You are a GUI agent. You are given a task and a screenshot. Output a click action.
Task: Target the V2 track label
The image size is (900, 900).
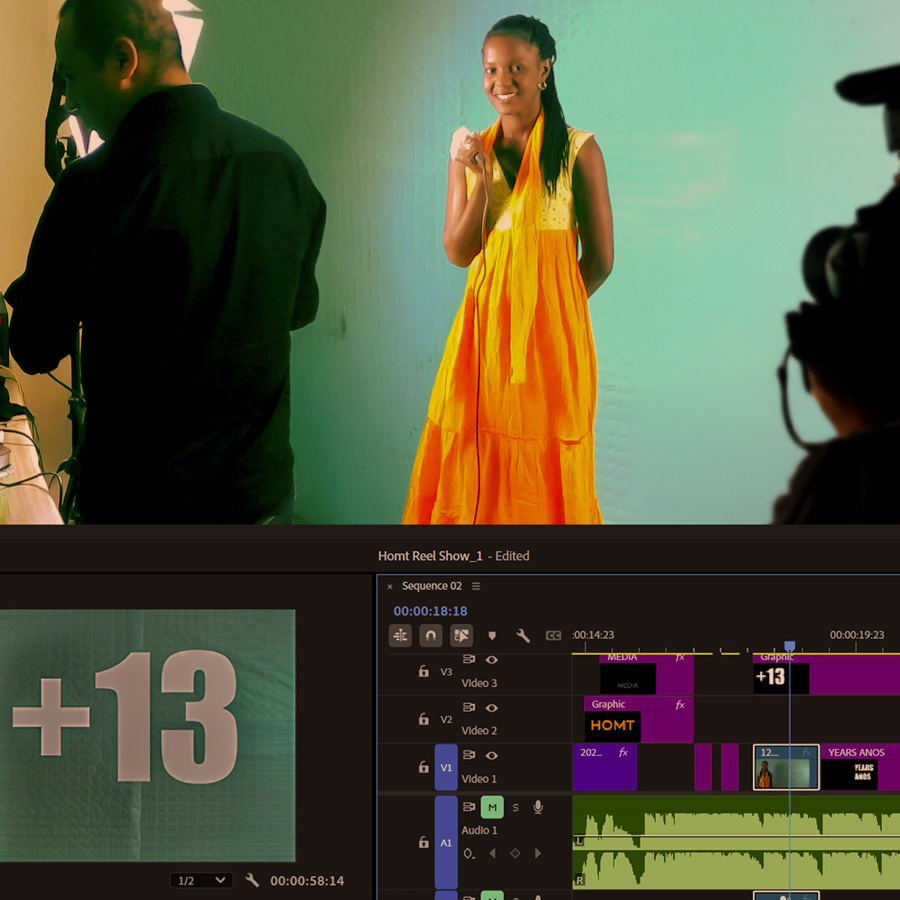446,720
